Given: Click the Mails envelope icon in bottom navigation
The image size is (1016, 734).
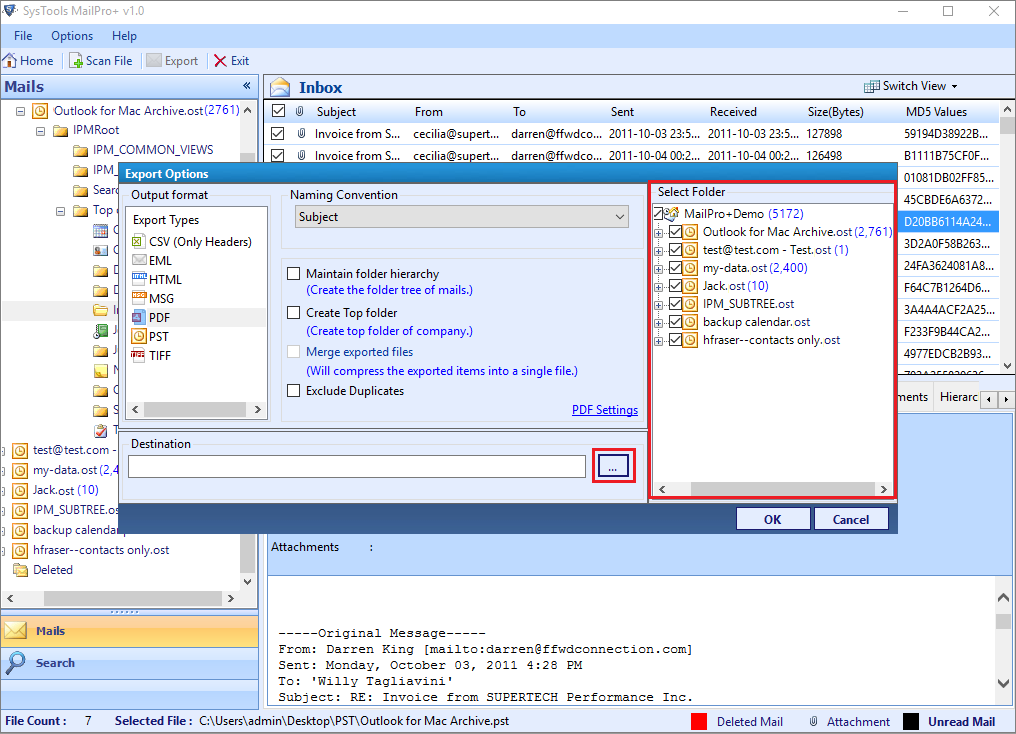Looking at the screenshot, I should pos(16,630).
